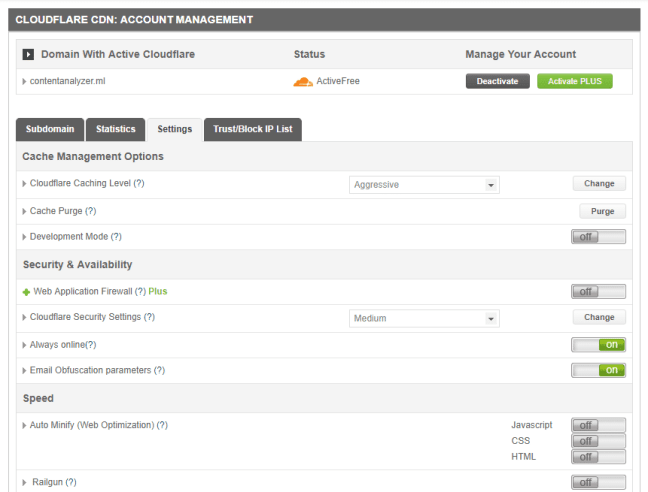Toggle Development Mode switch on
Viewport: 648px width, 492px height.
598,237
